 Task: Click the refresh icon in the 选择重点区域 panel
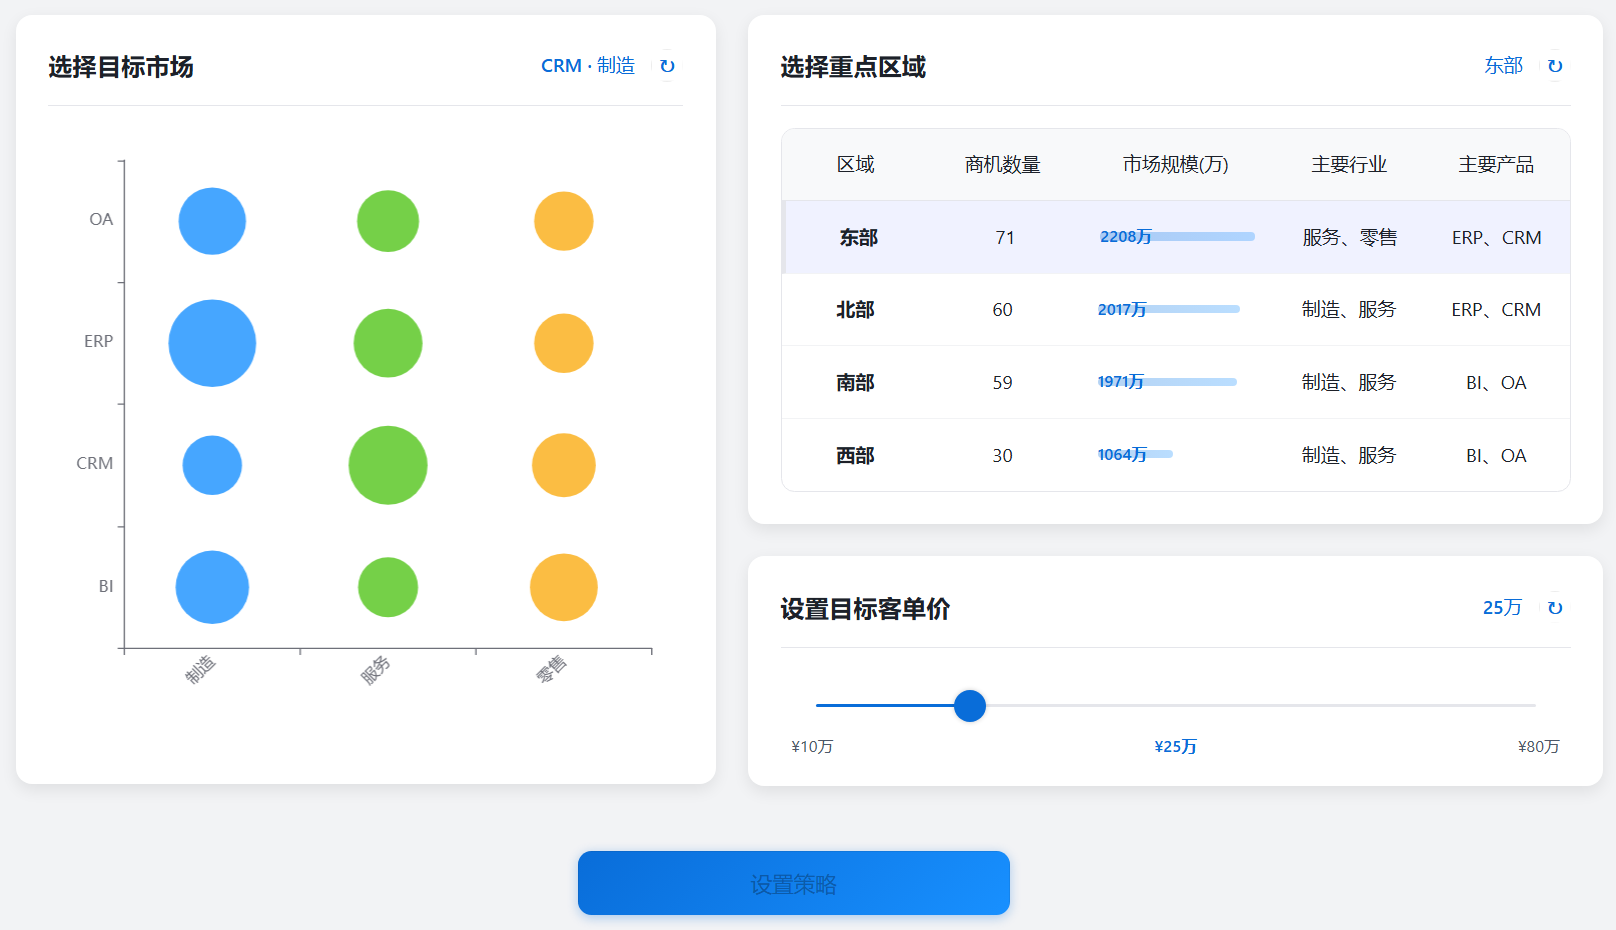click(x=1556, y=66)
